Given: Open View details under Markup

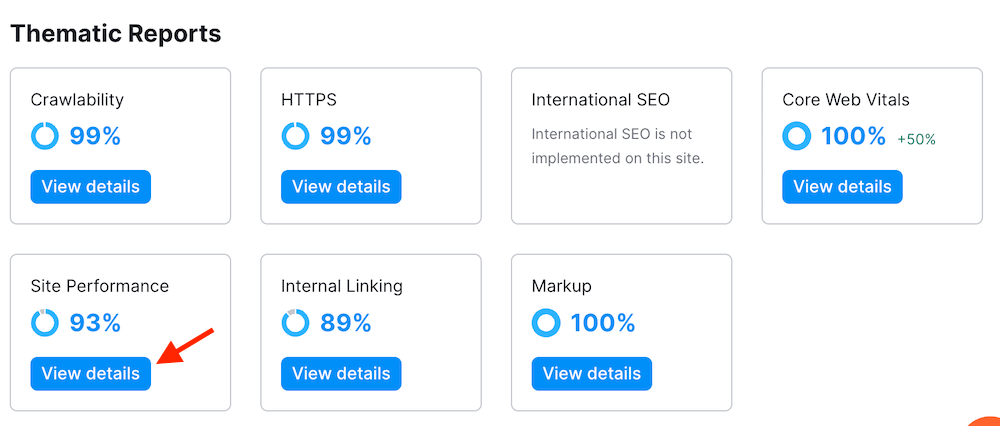Looking at the screenshot, I should coord(591,374).
